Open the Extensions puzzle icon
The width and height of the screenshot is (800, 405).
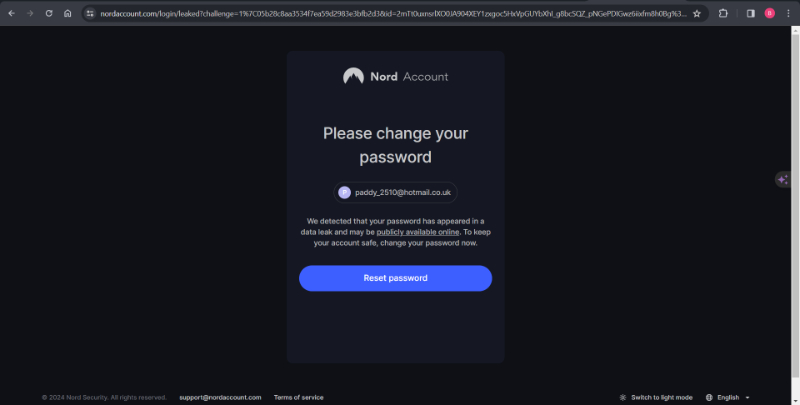(x=723, y=13)
